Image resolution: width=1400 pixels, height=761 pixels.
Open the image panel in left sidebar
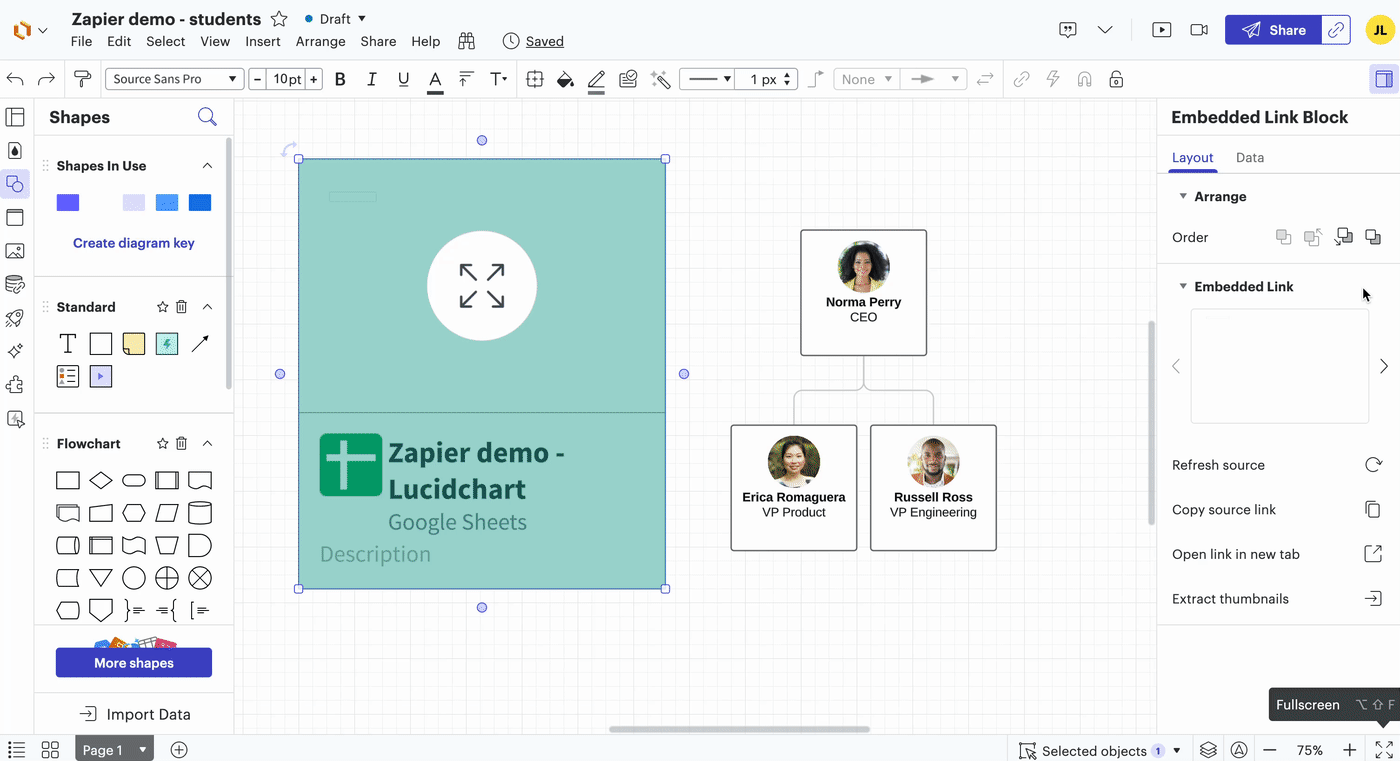(x=15, y=251)
